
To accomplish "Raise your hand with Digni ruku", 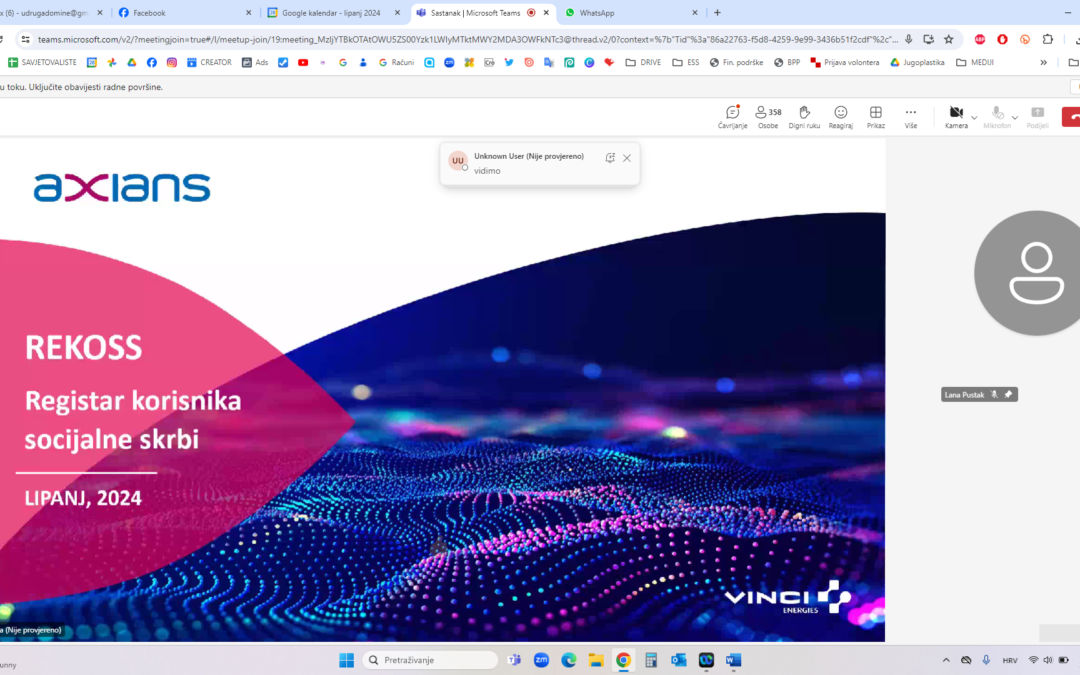I will (x=804, y=116).
